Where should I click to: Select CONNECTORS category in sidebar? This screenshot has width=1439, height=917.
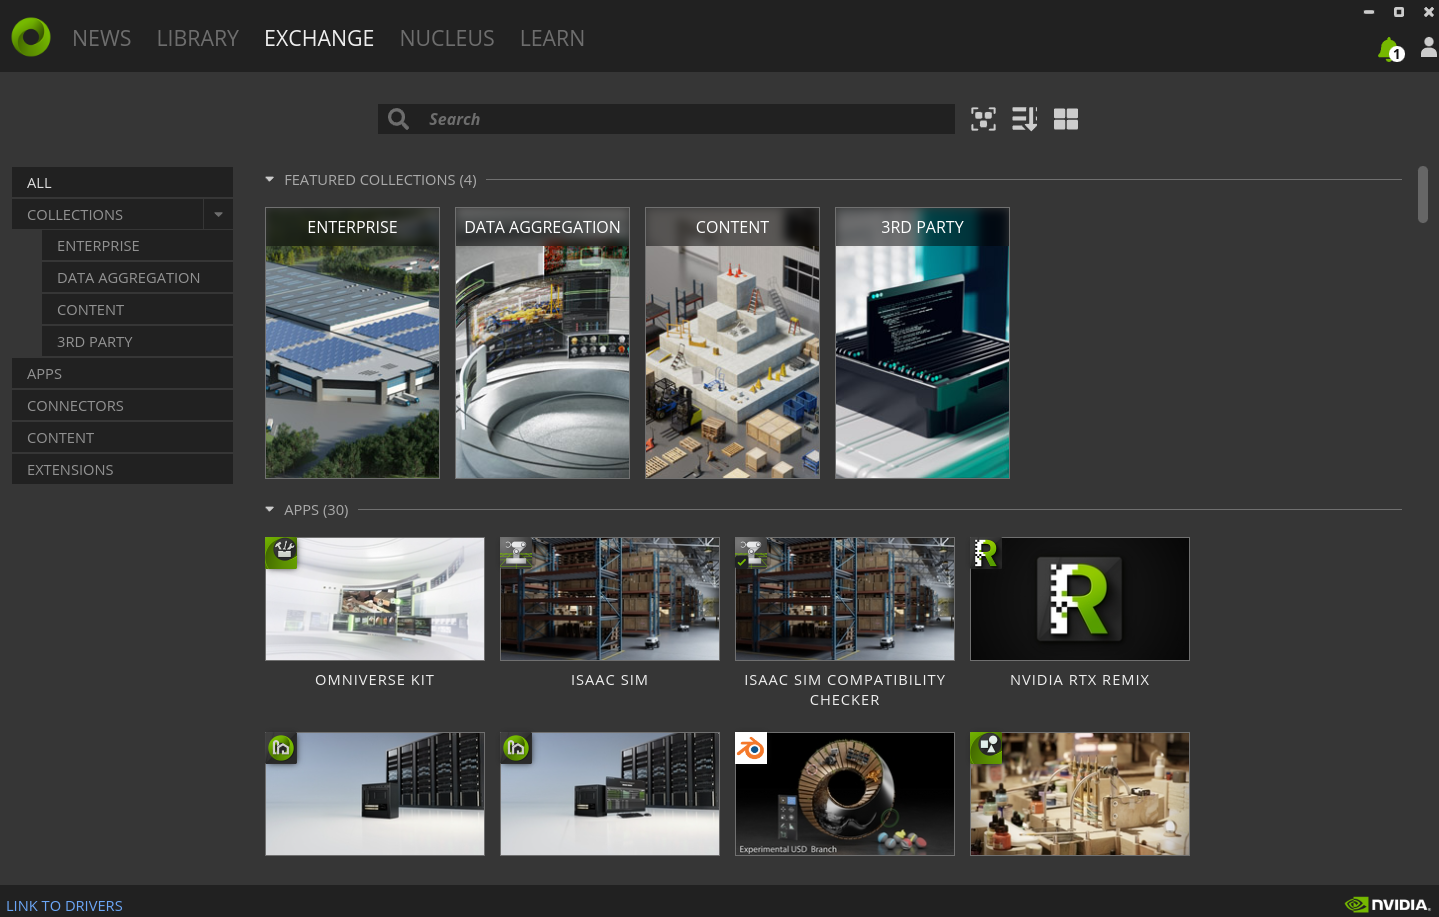[x=122, y=406]
